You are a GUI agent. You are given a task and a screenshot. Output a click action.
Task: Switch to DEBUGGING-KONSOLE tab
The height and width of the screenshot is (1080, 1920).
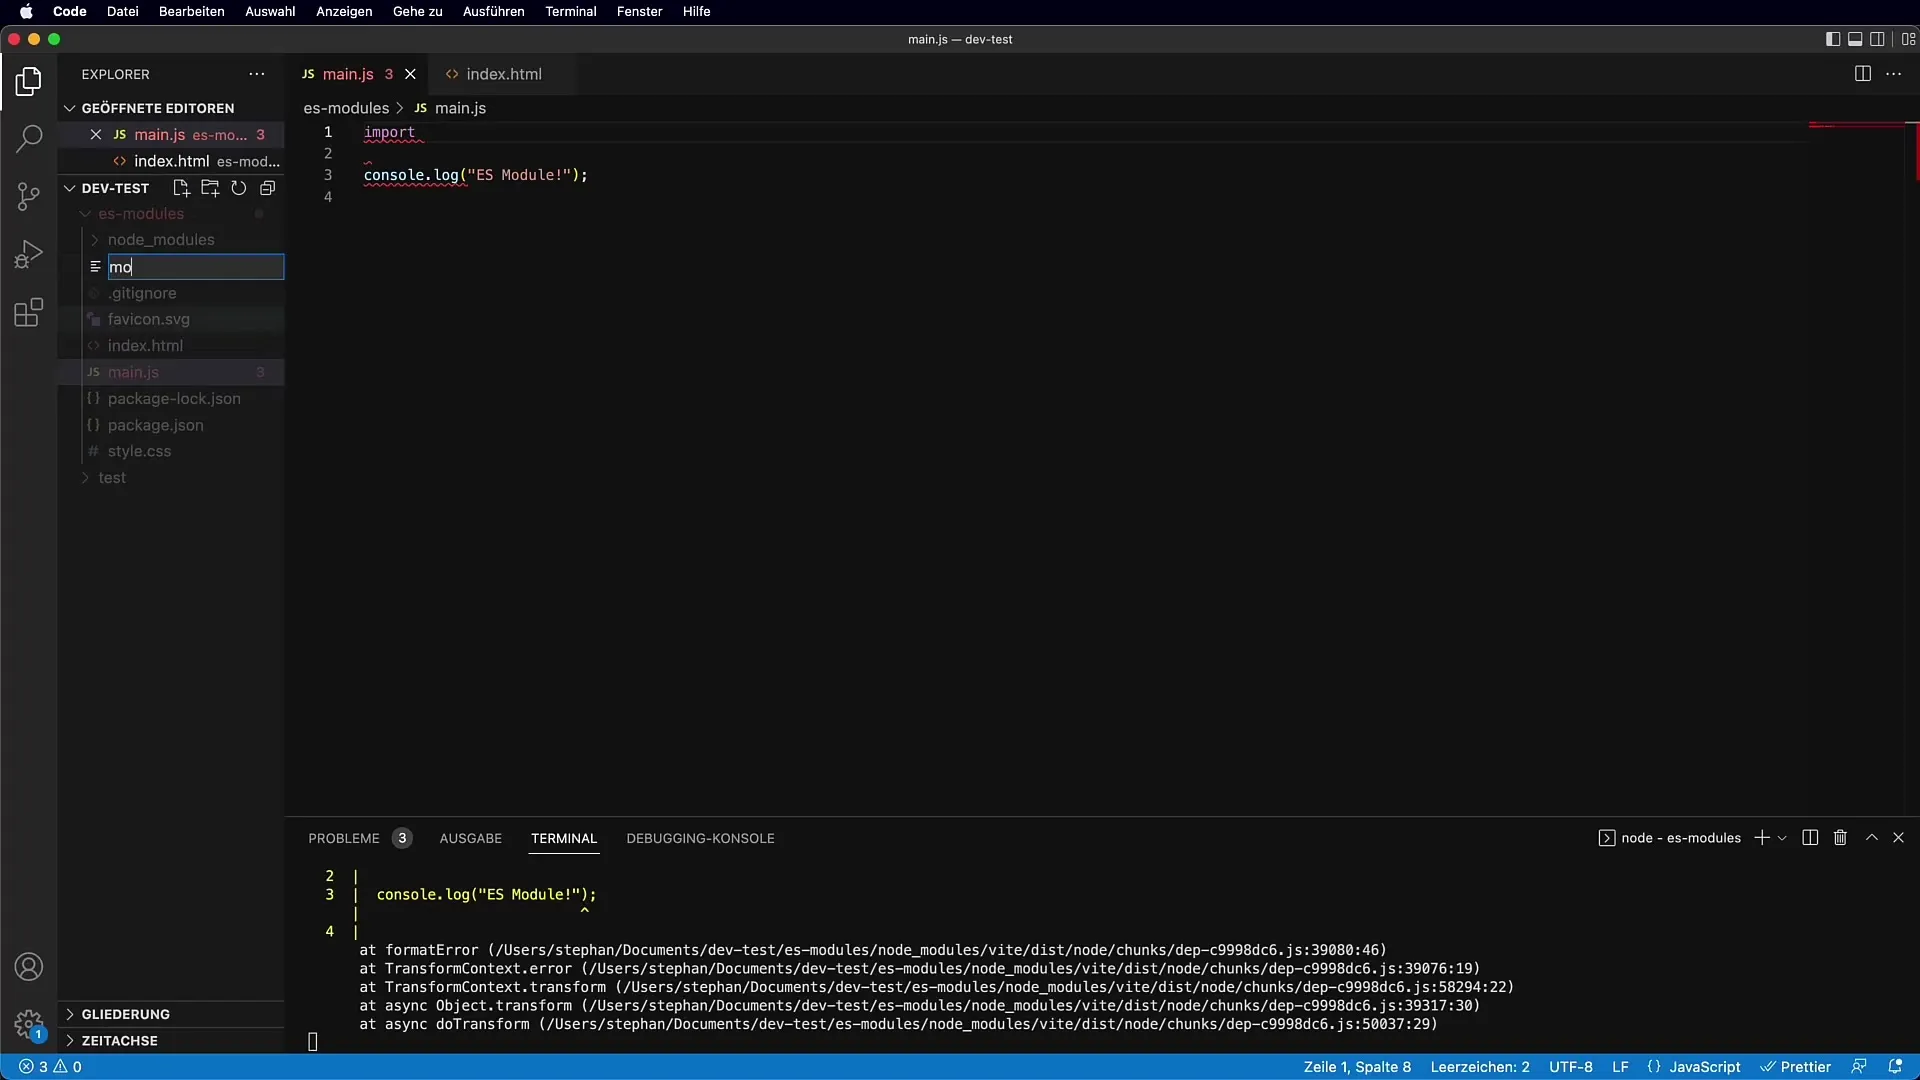coord(701,838)
